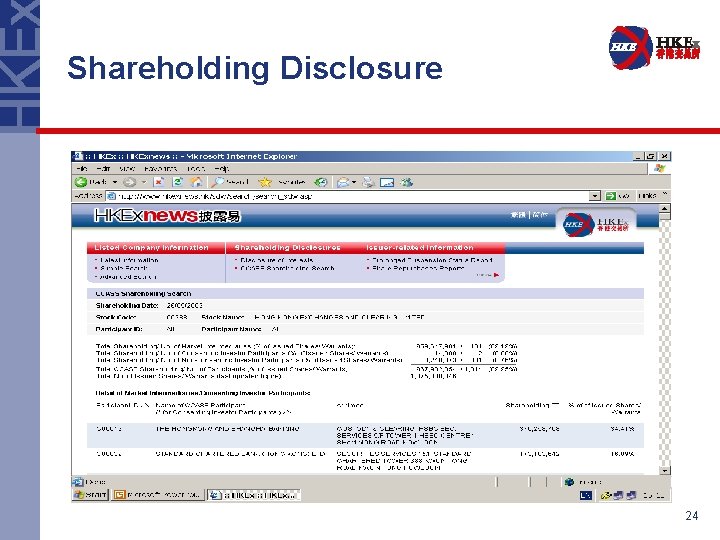Click the History toolbar icon

tap(321, 182)
